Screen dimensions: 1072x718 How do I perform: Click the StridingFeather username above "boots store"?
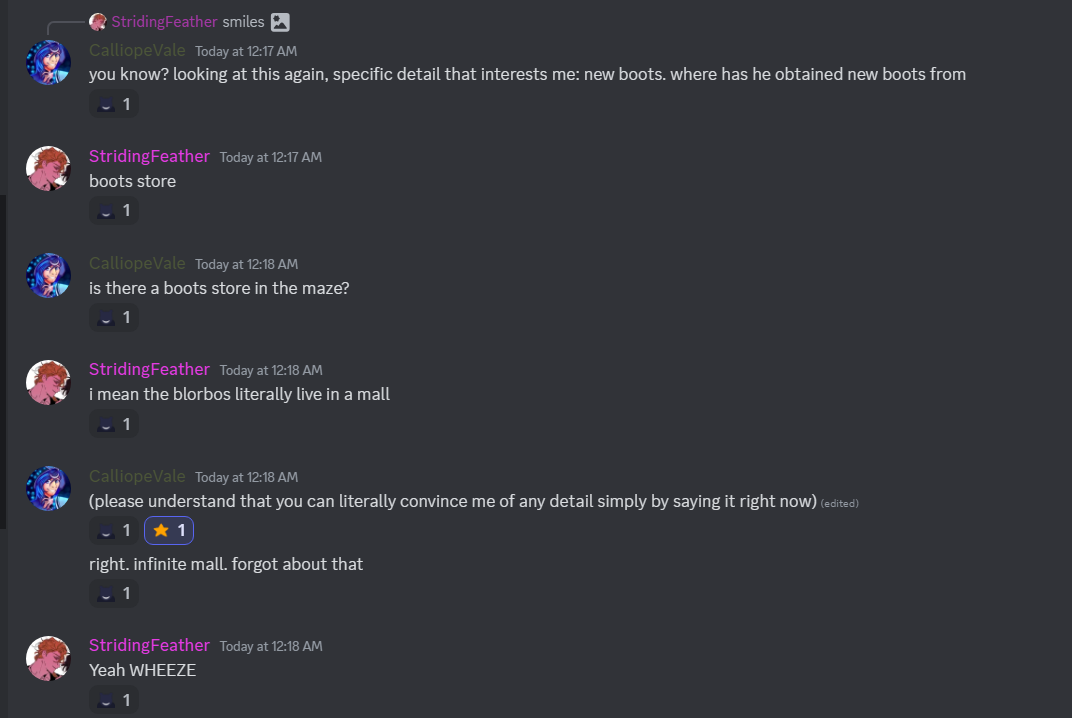coord(149,156)
